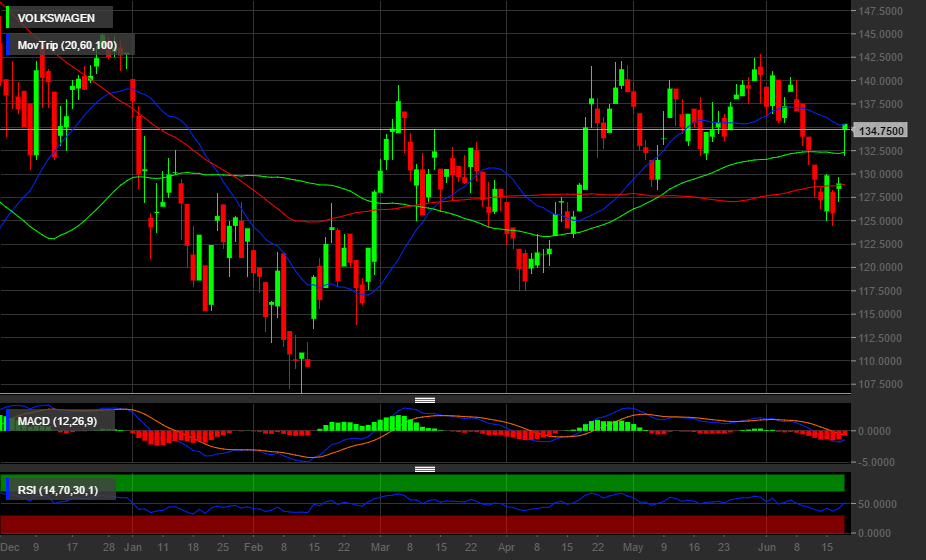Viewport: 926px width, 560px height.
Task: Click the 145.0000 price axis label
Action: click(x=881, y=34)
